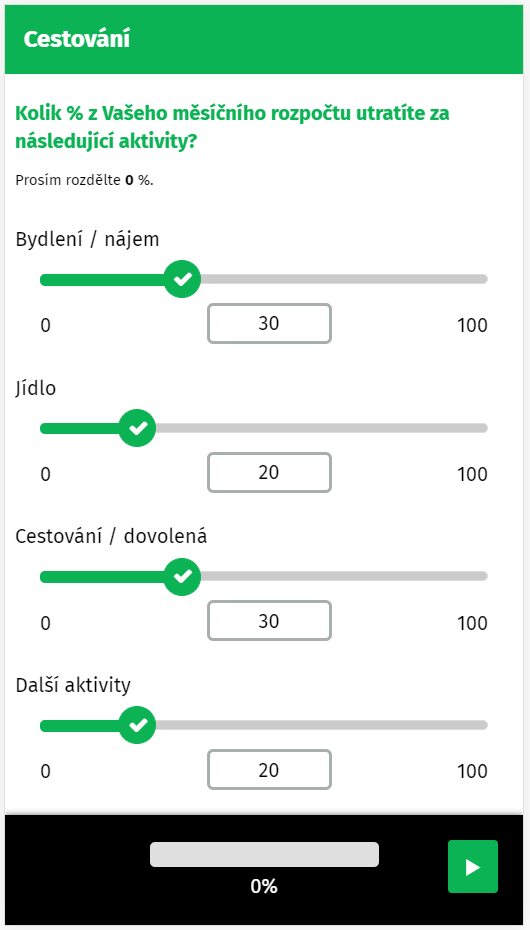Click the grey track of Bydlení slider
This screenshot has width=530, height=930.
point(344,279)
